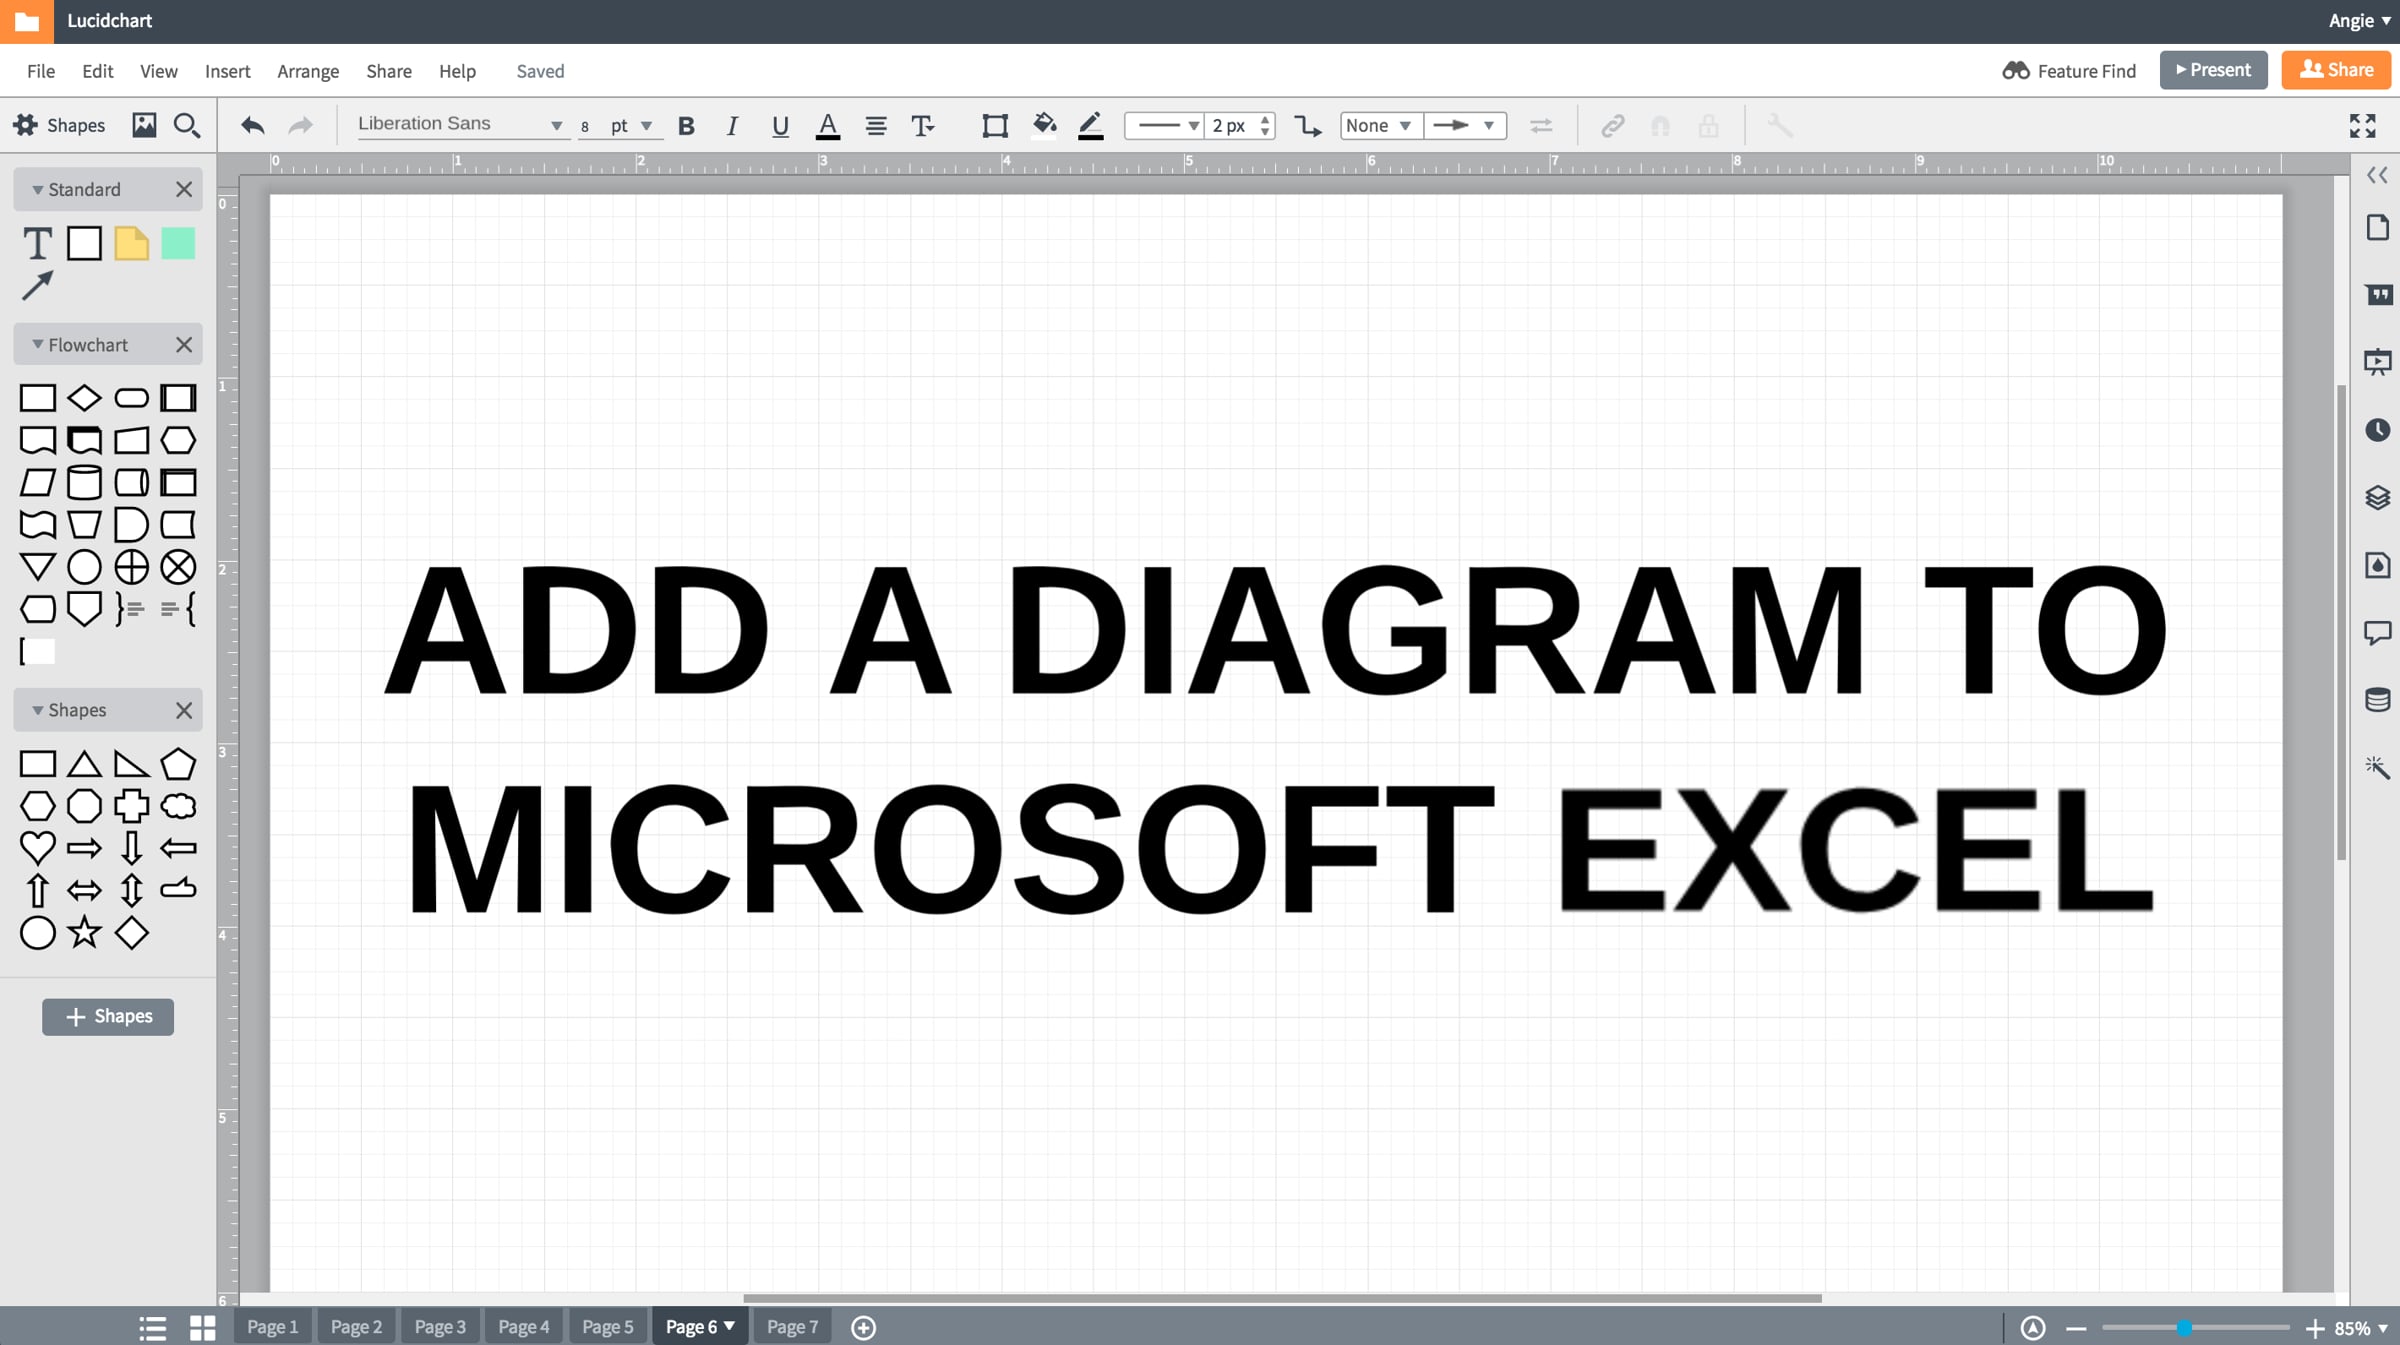Open the text options T icon
2400x1345 pixels.
(922, 126)
